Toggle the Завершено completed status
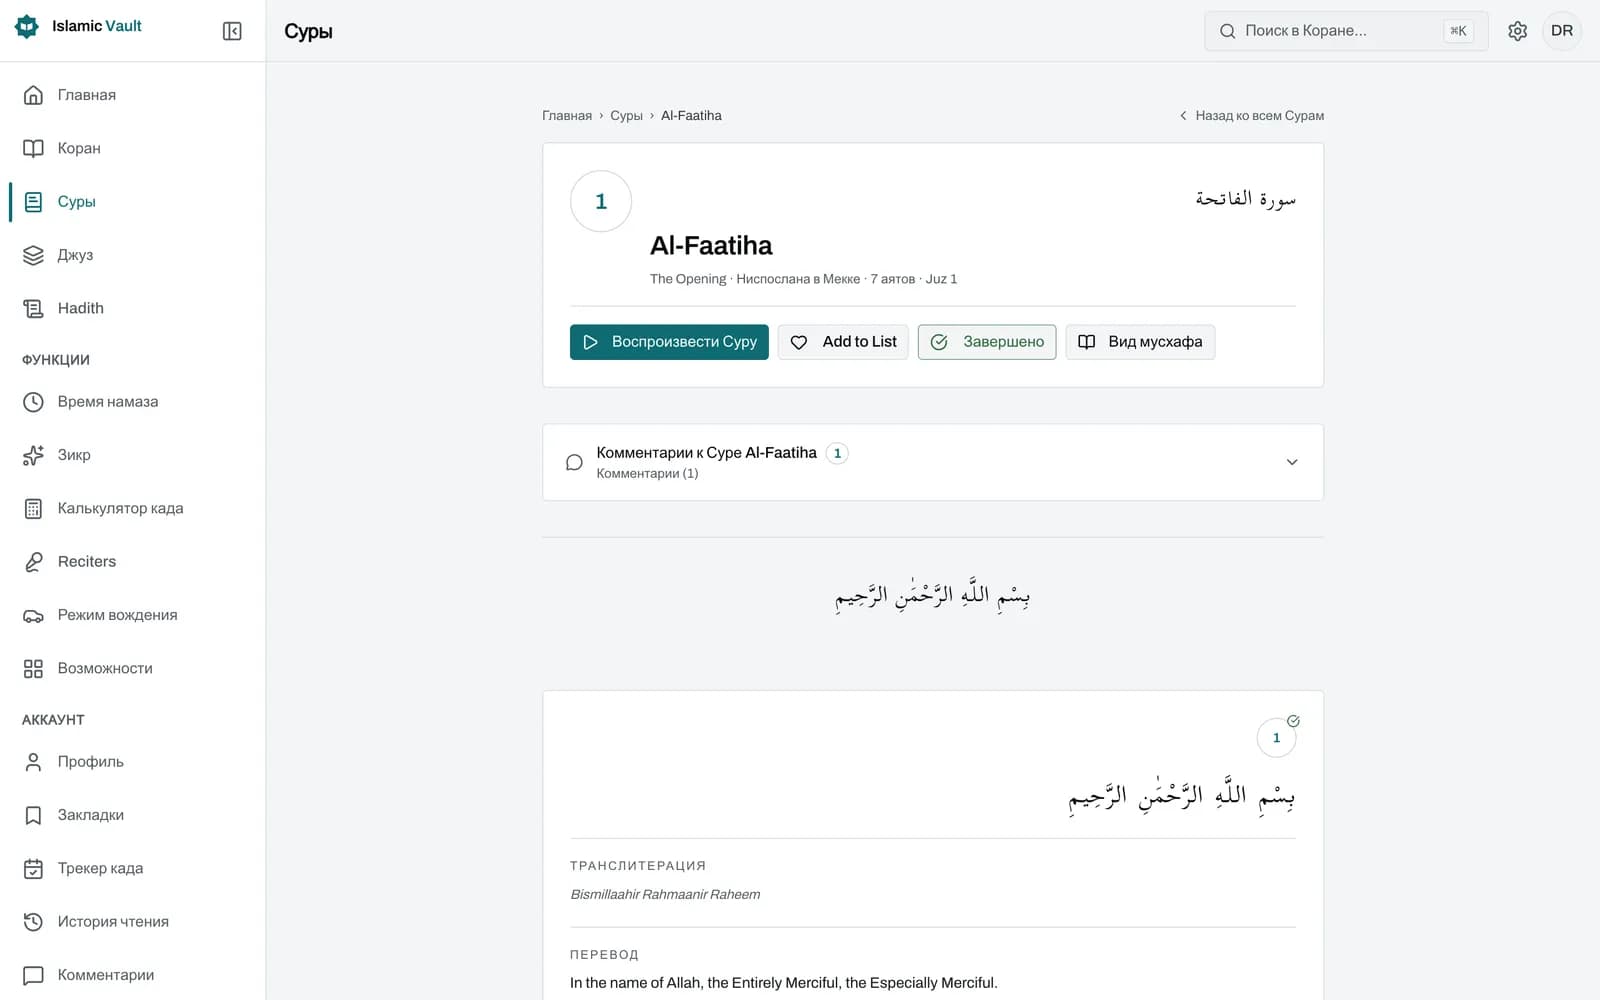This screenshot has width=1600, height=1000. [x=987, y=342]
